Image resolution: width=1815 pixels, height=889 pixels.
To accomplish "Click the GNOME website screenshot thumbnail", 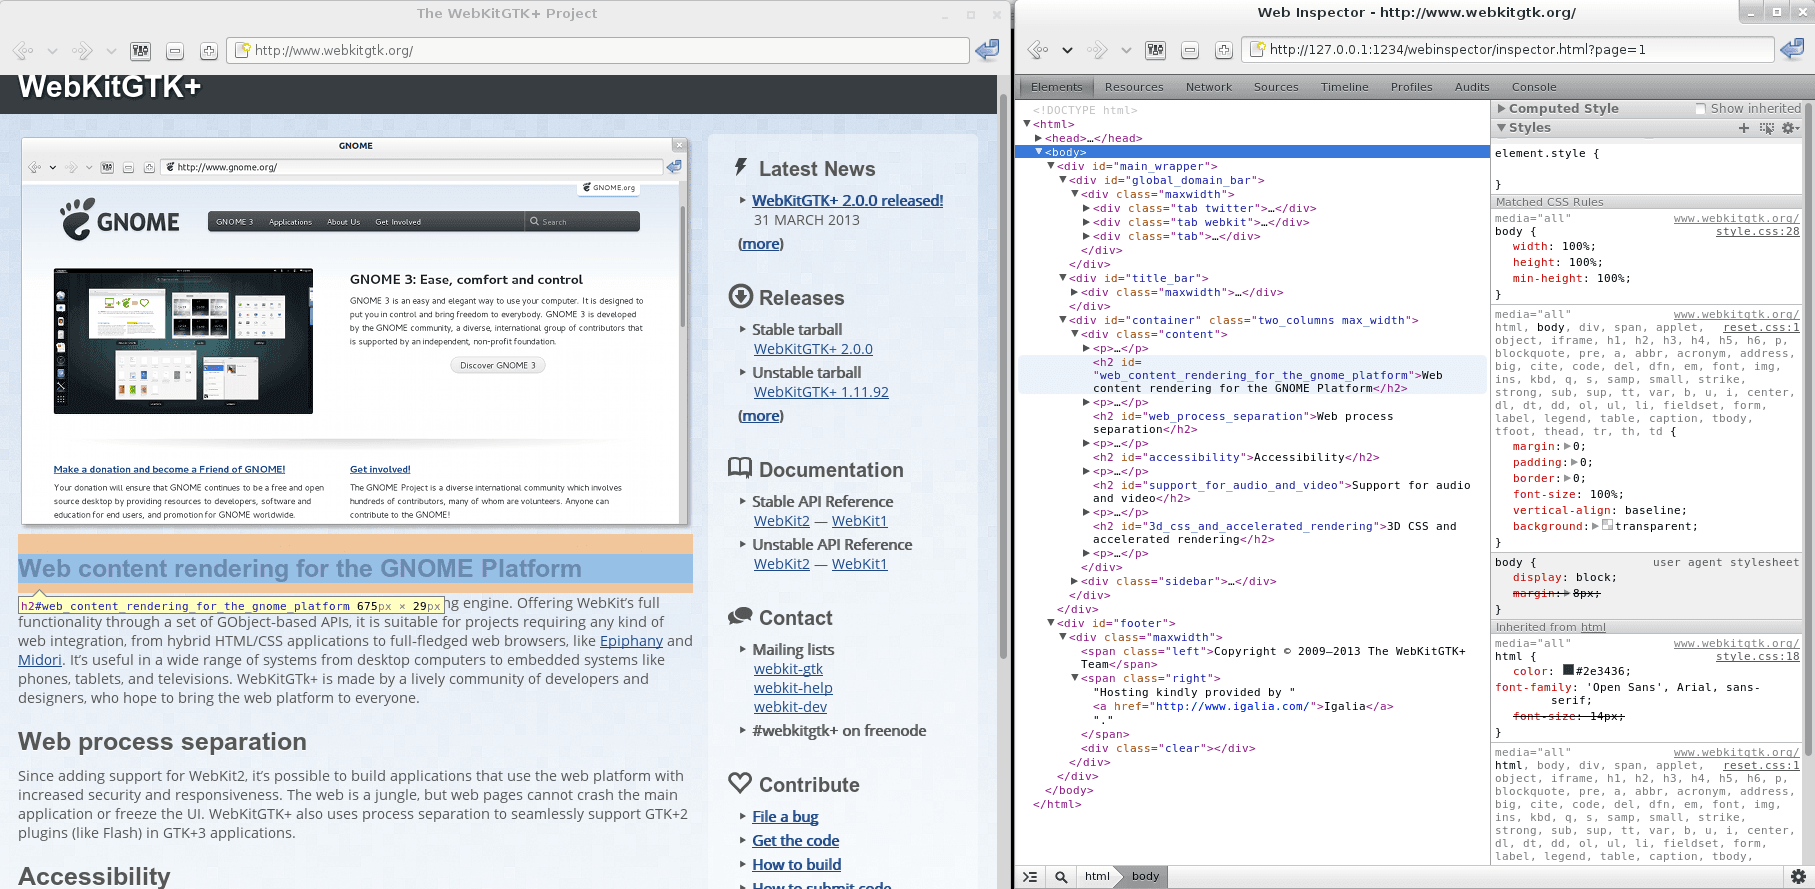I will pos(355,331).
